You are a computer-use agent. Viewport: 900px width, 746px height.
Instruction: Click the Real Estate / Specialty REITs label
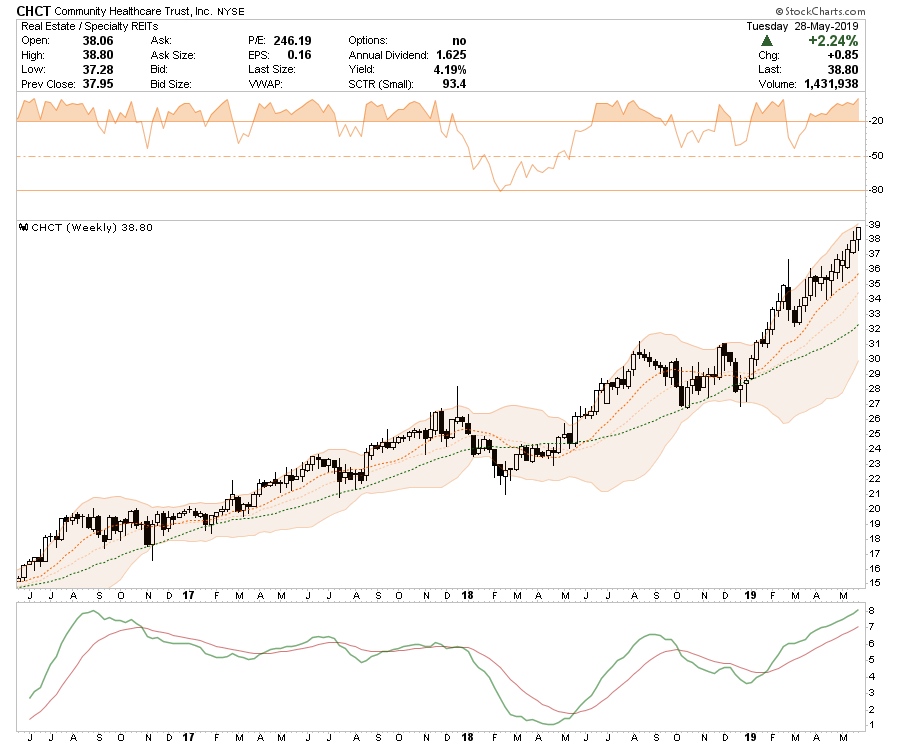[x=90, y=26]
